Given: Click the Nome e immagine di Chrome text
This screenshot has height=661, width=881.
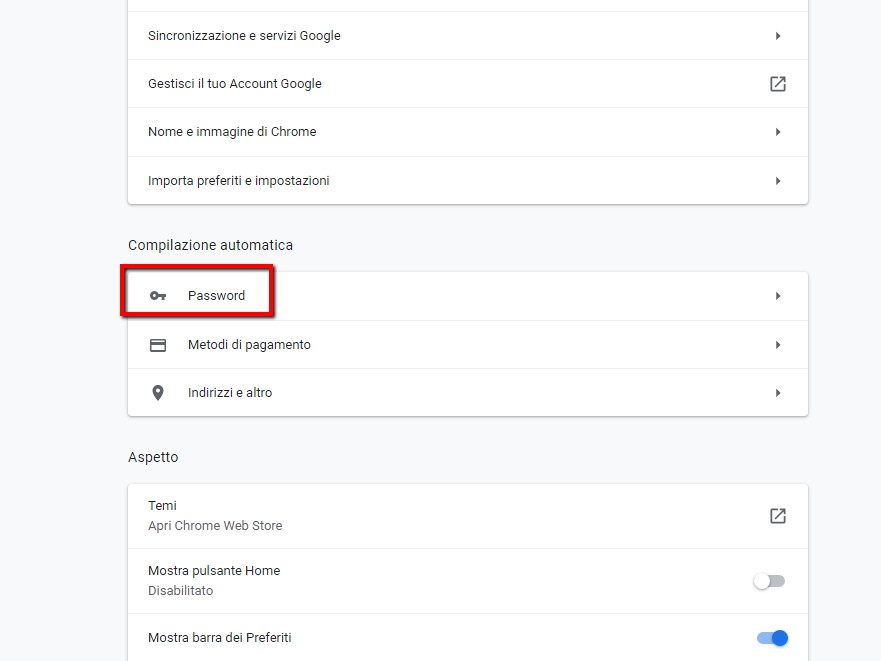Looking at the screenshot, I should (x=232, y=132).
